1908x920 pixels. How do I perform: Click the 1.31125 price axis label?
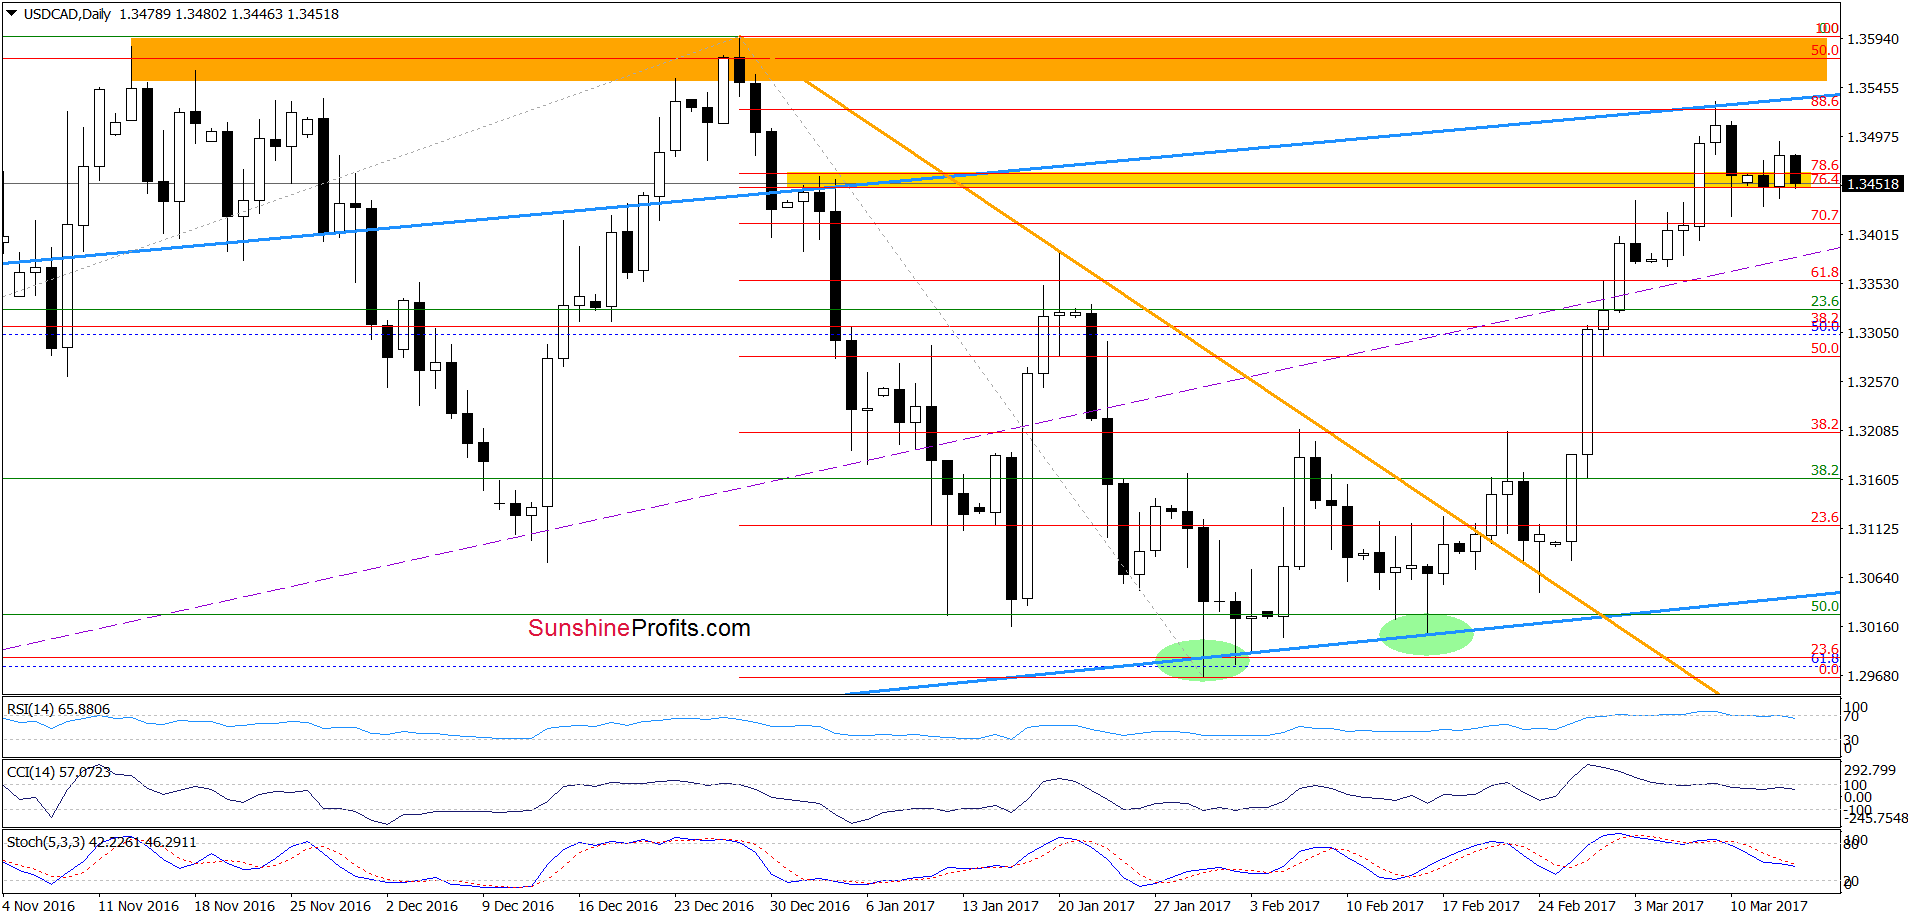click(1872, 529)
